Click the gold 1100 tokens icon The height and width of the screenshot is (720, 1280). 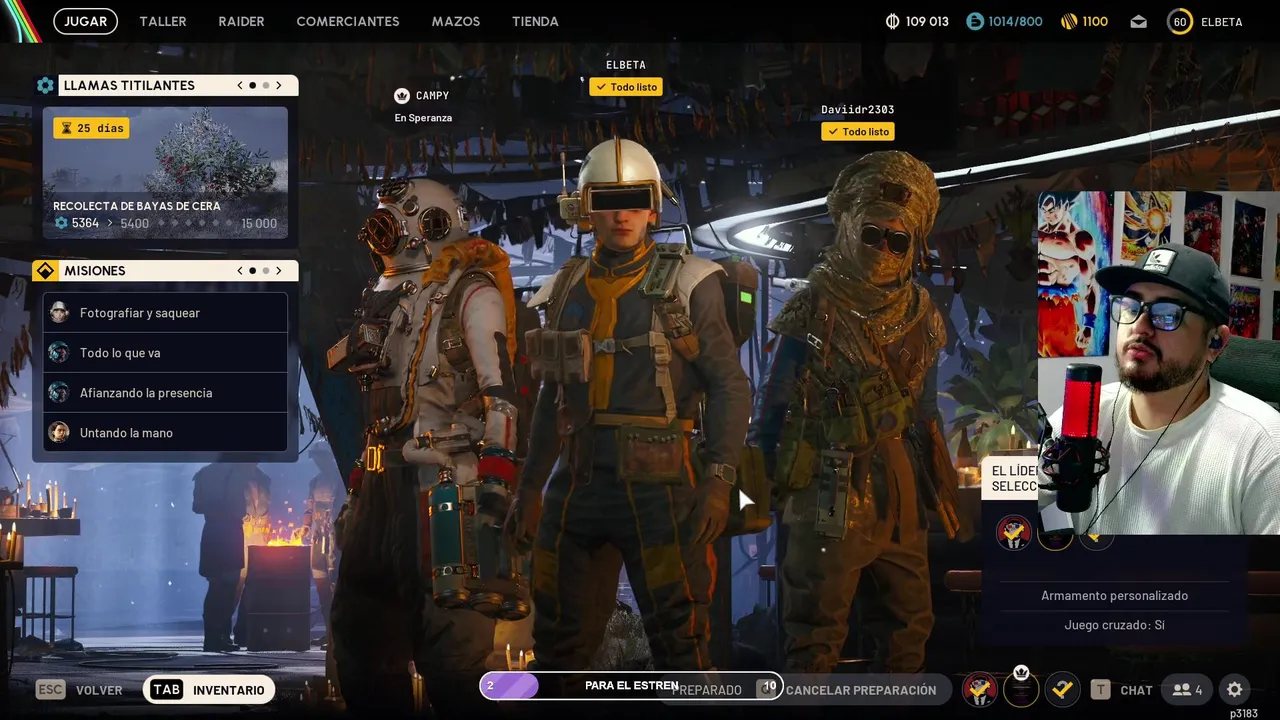pos(1069,21)
